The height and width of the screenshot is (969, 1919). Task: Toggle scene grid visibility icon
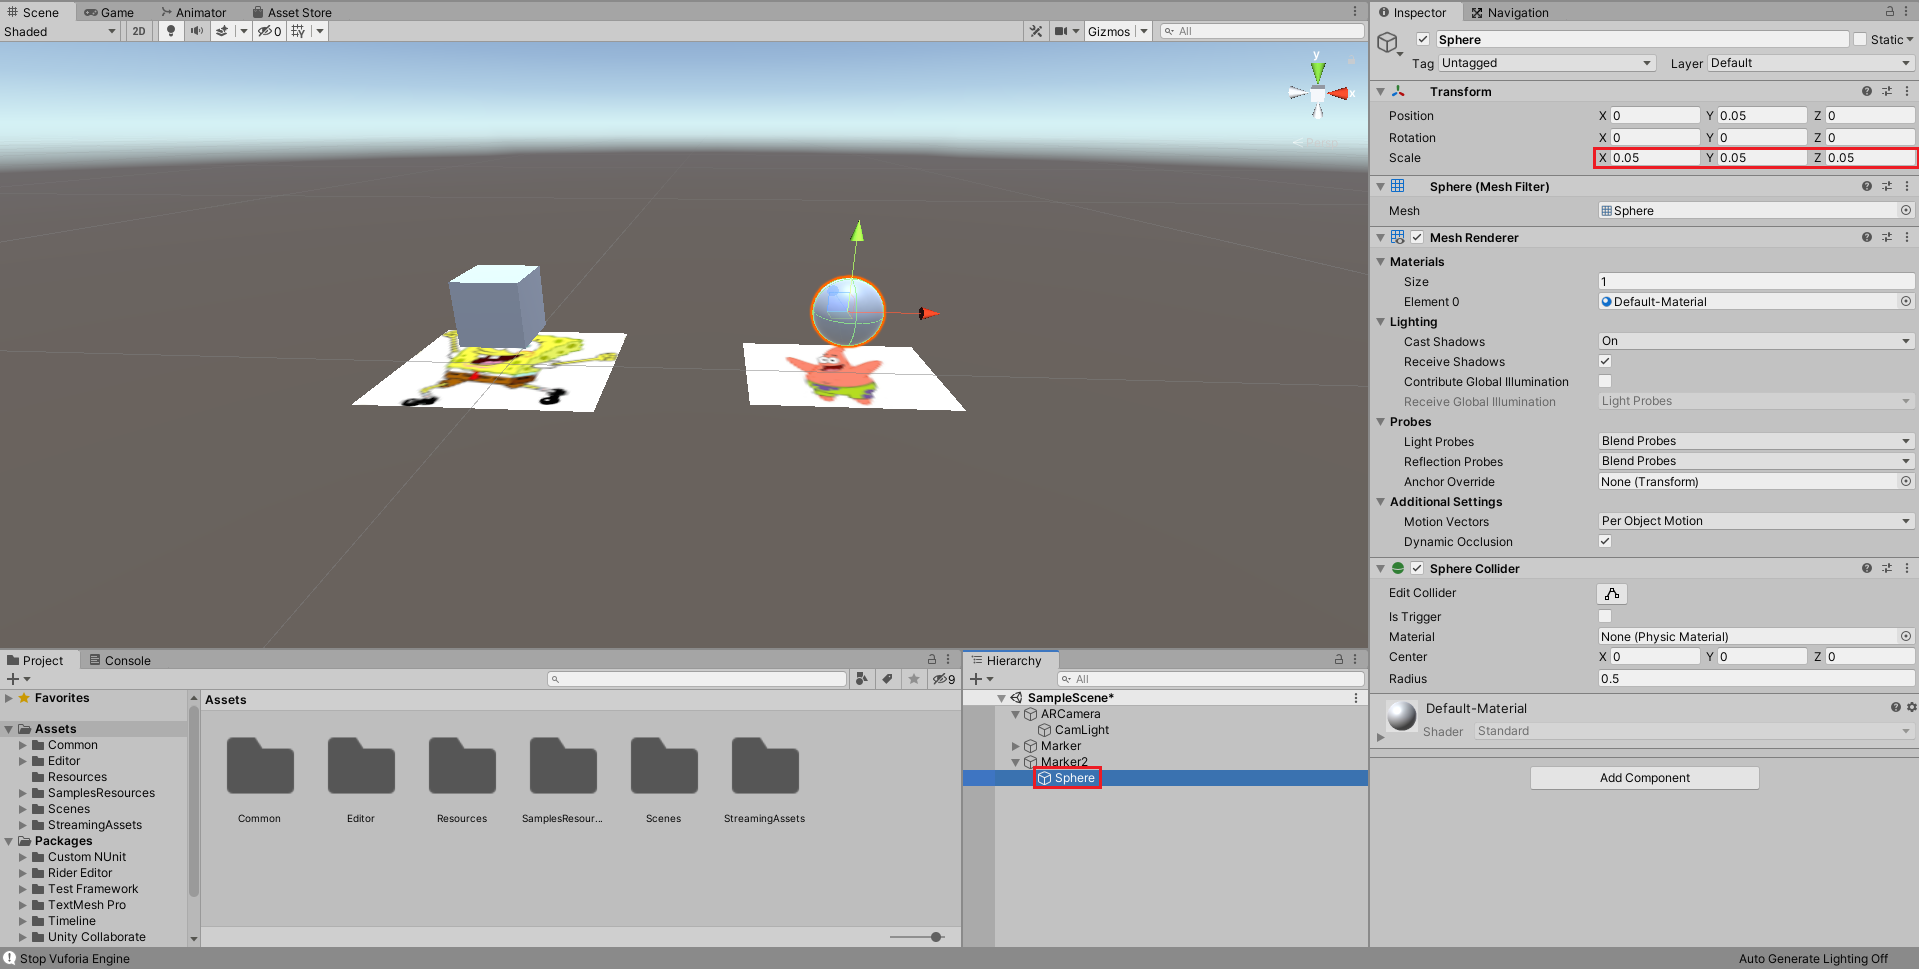298,31
